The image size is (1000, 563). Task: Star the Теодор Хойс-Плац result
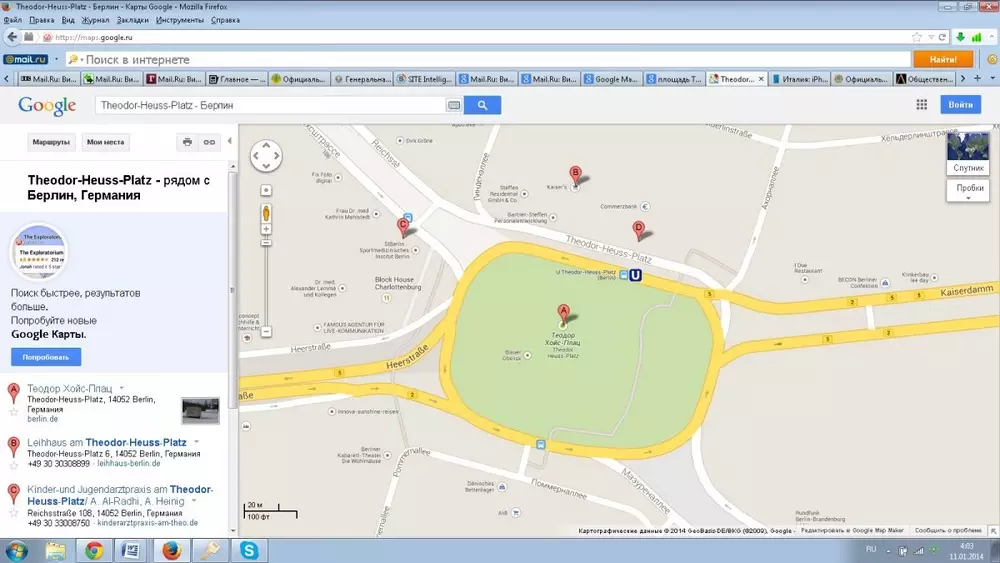(13, 411)
